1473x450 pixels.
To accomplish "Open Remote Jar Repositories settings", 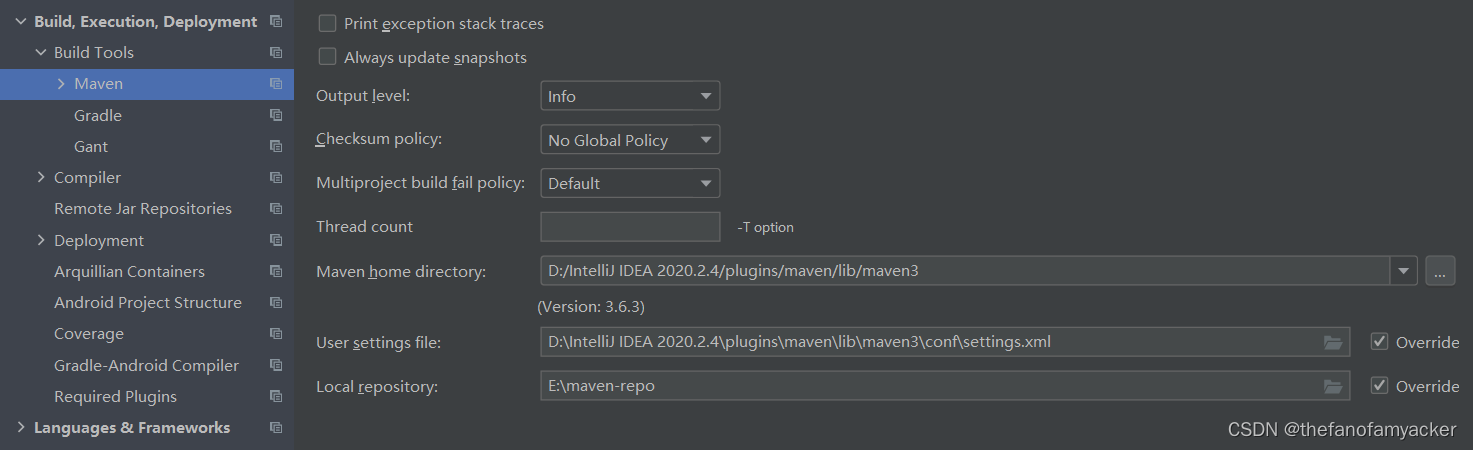I will click(x=143, y=208).
